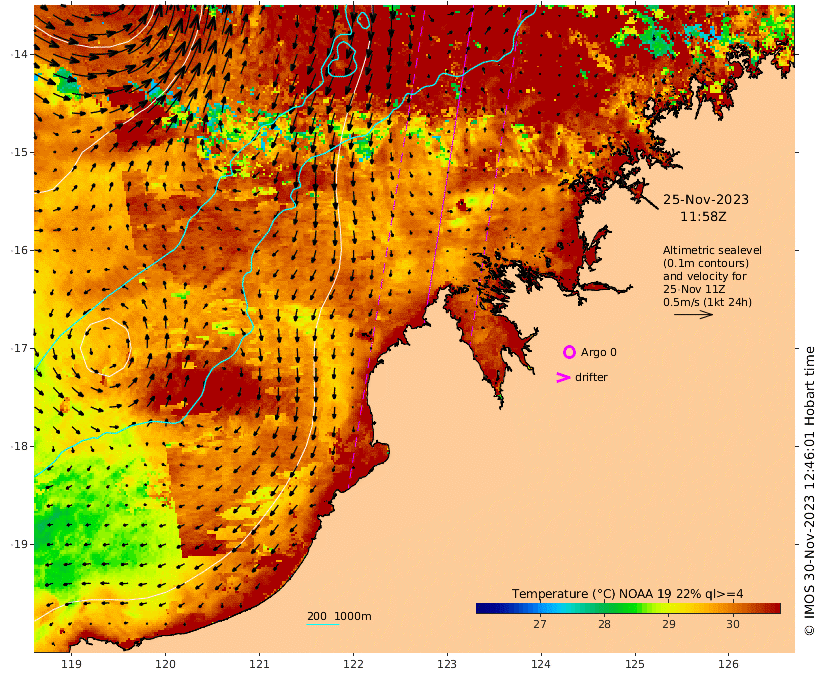Click the magenta Argo 0 circle marker
This screenshot has width=820, height=680.
[x=569, y=352]
